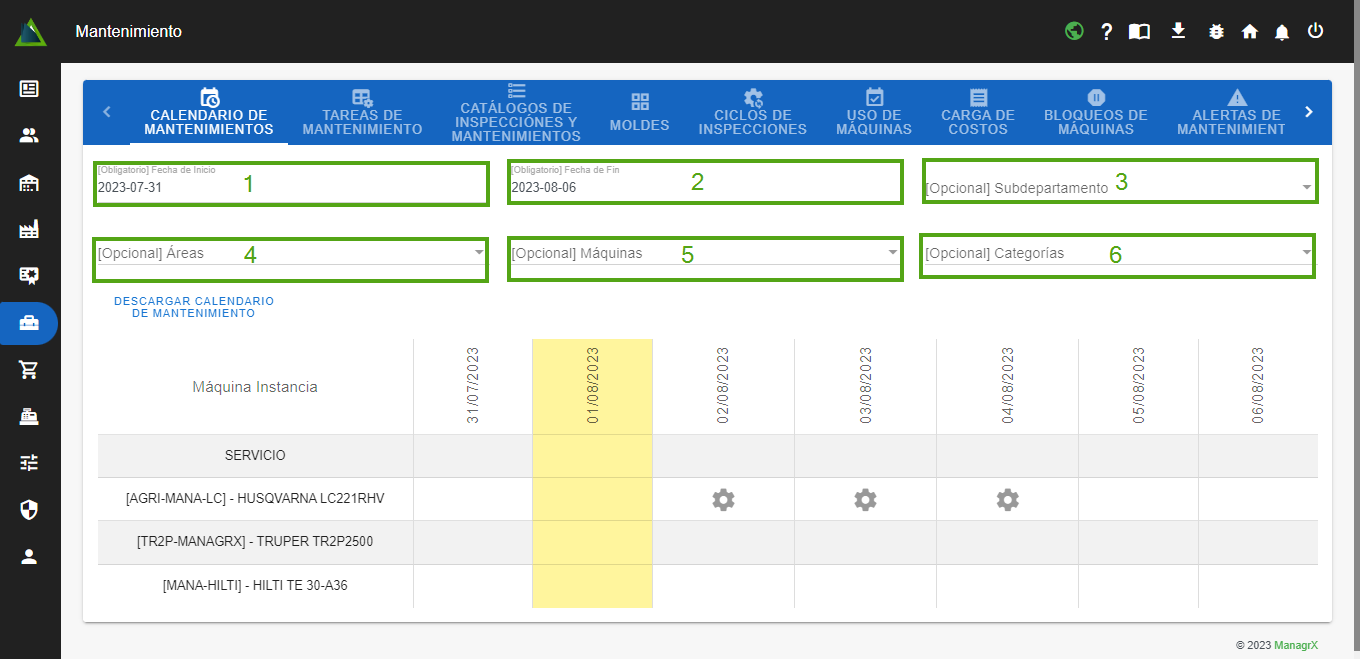Click the shield security sidebar icon
1360x659 pixels.
[29, 510]
